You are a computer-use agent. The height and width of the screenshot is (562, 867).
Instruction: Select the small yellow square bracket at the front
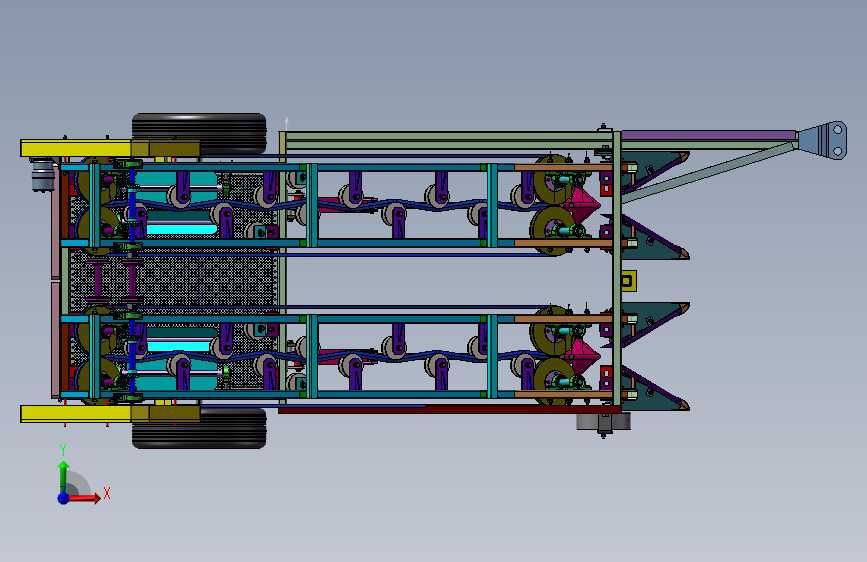pyautogui.click(x=628, y=281)
